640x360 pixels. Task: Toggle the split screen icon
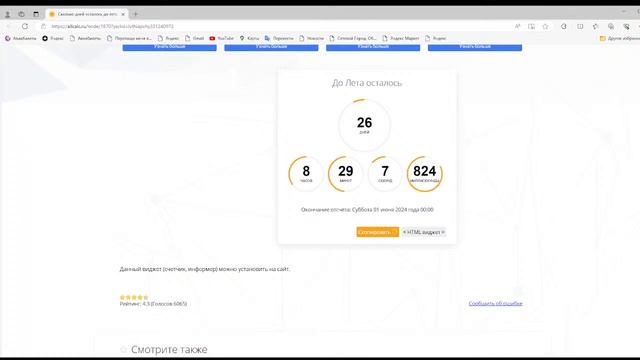click(580, 26)
